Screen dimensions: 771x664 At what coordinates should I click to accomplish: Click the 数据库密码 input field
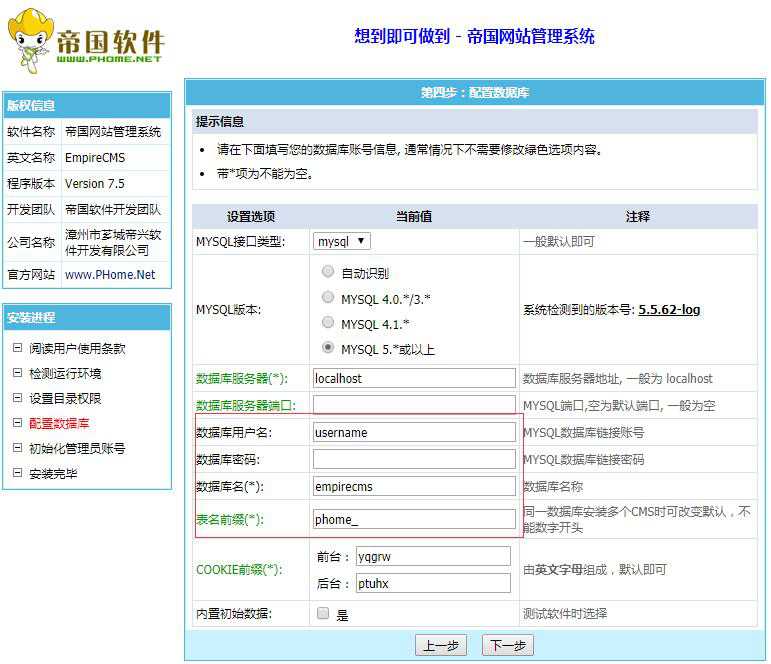414,459
